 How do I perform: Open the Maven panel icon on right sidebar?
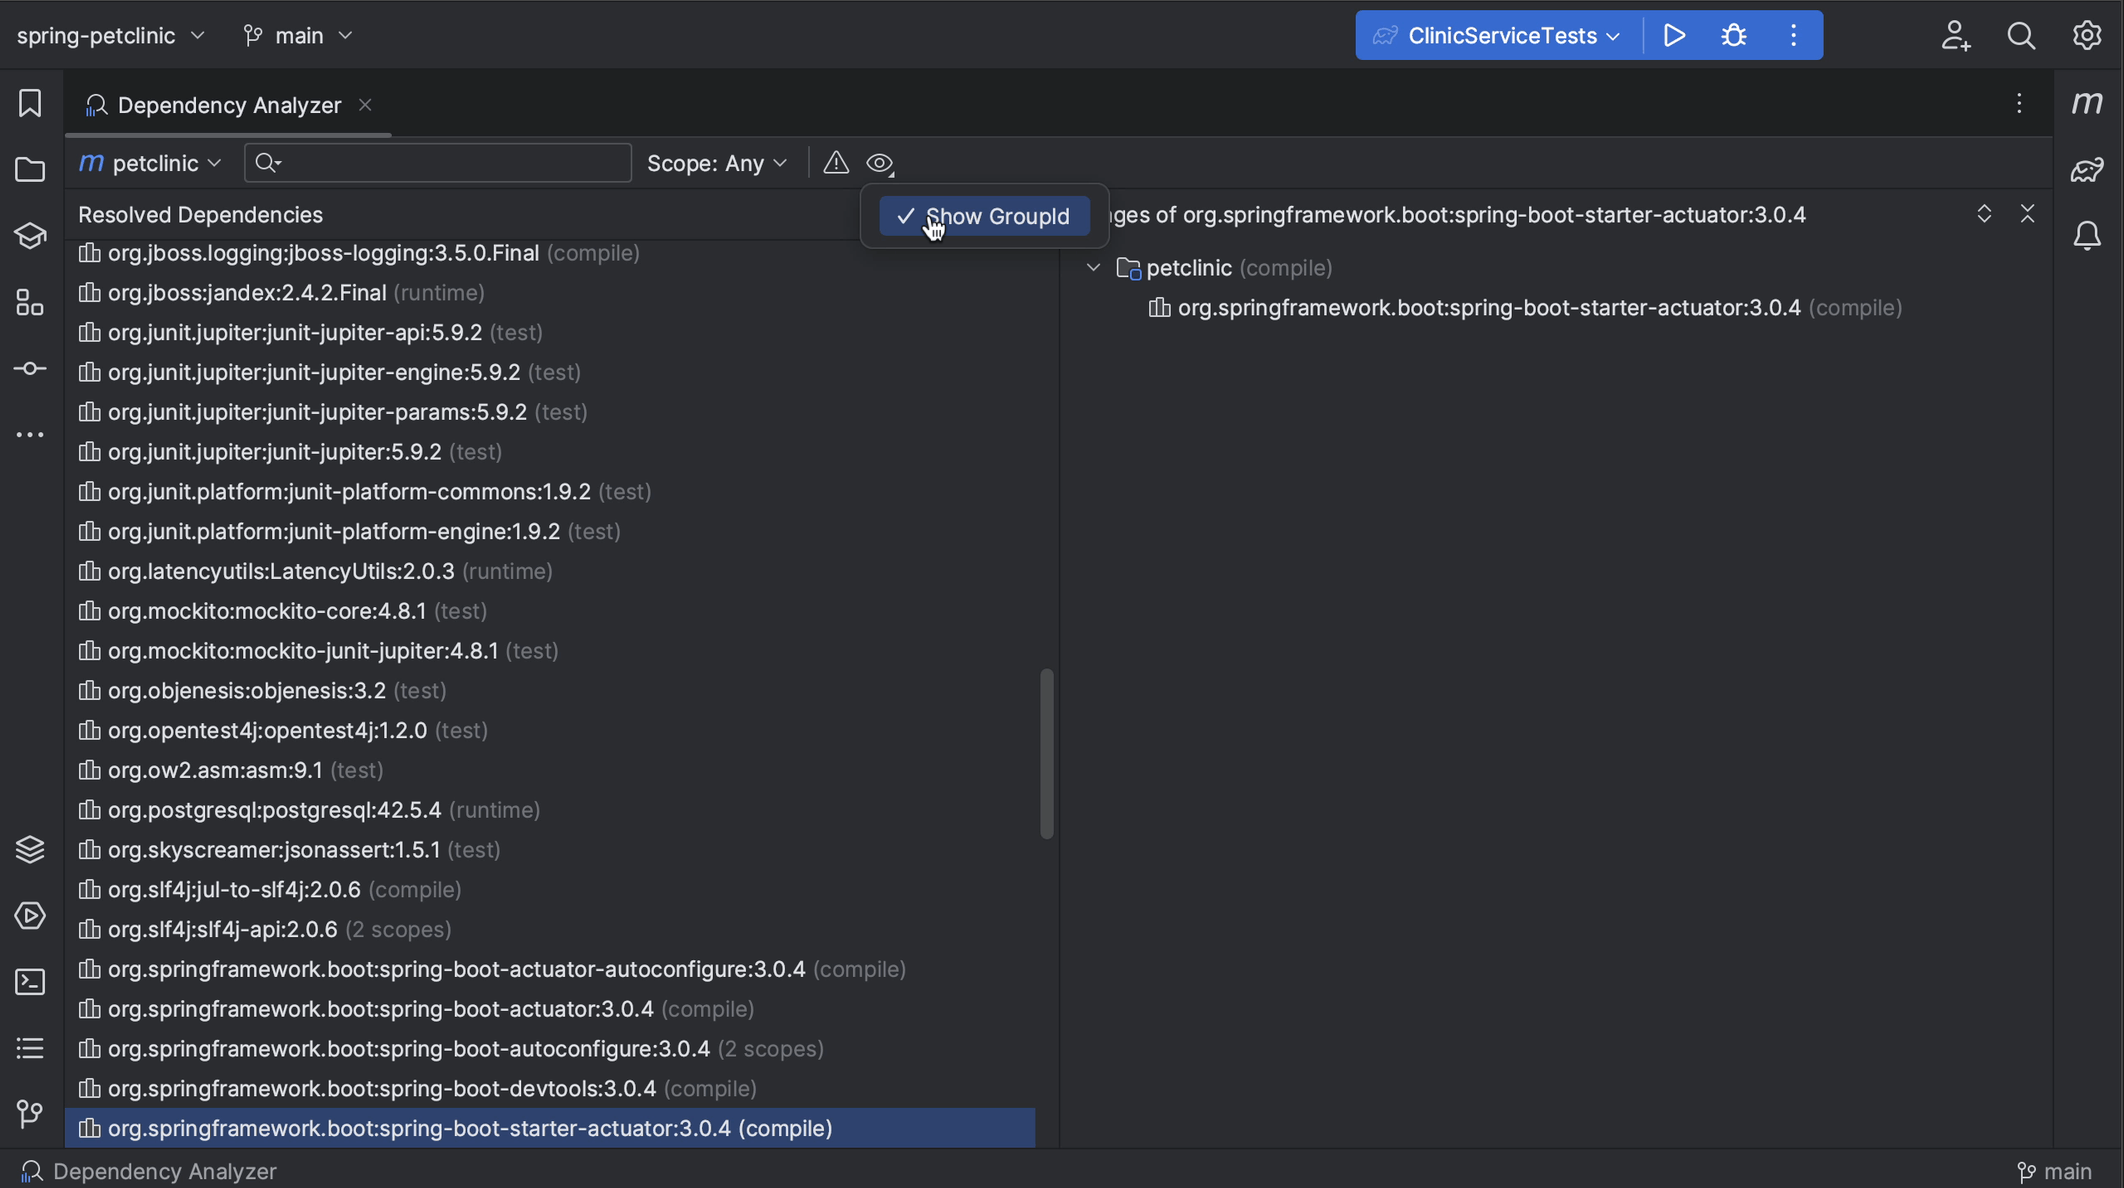tap(2089, 102)
